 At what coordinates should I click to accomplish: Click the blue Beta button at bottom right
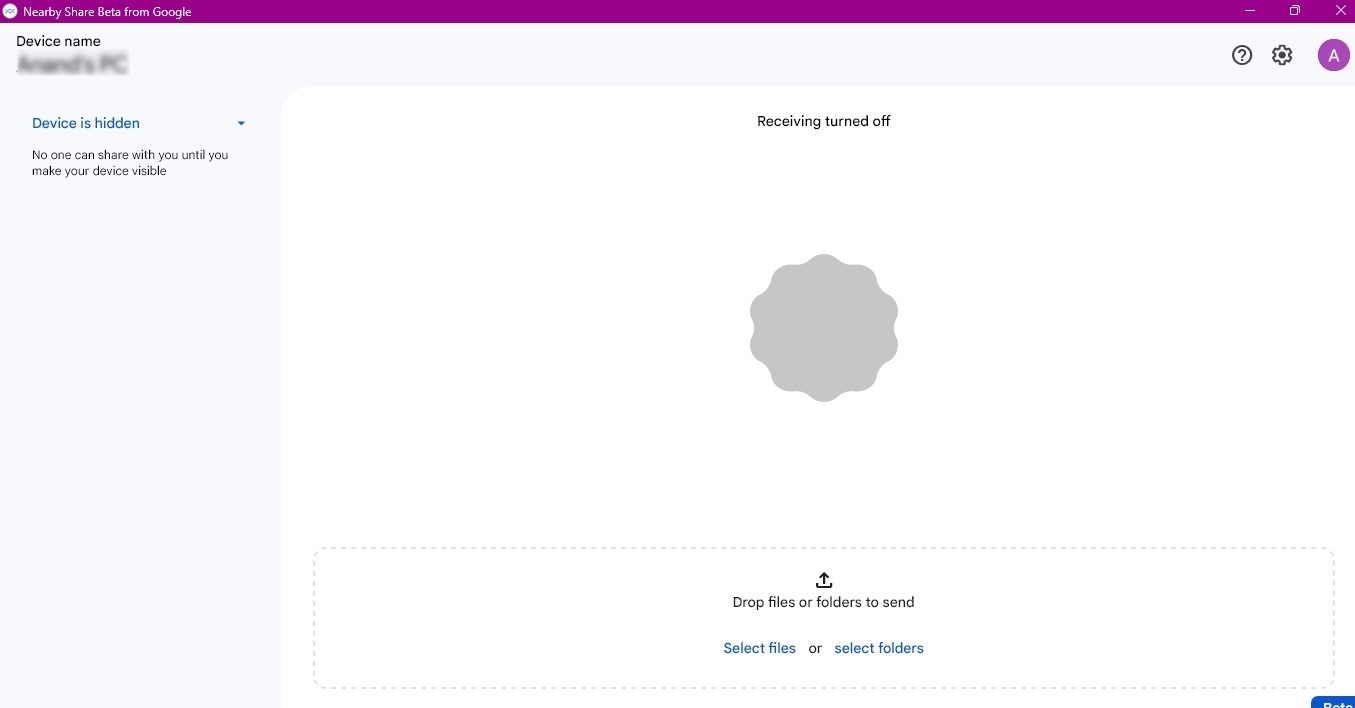point(1336,702)
